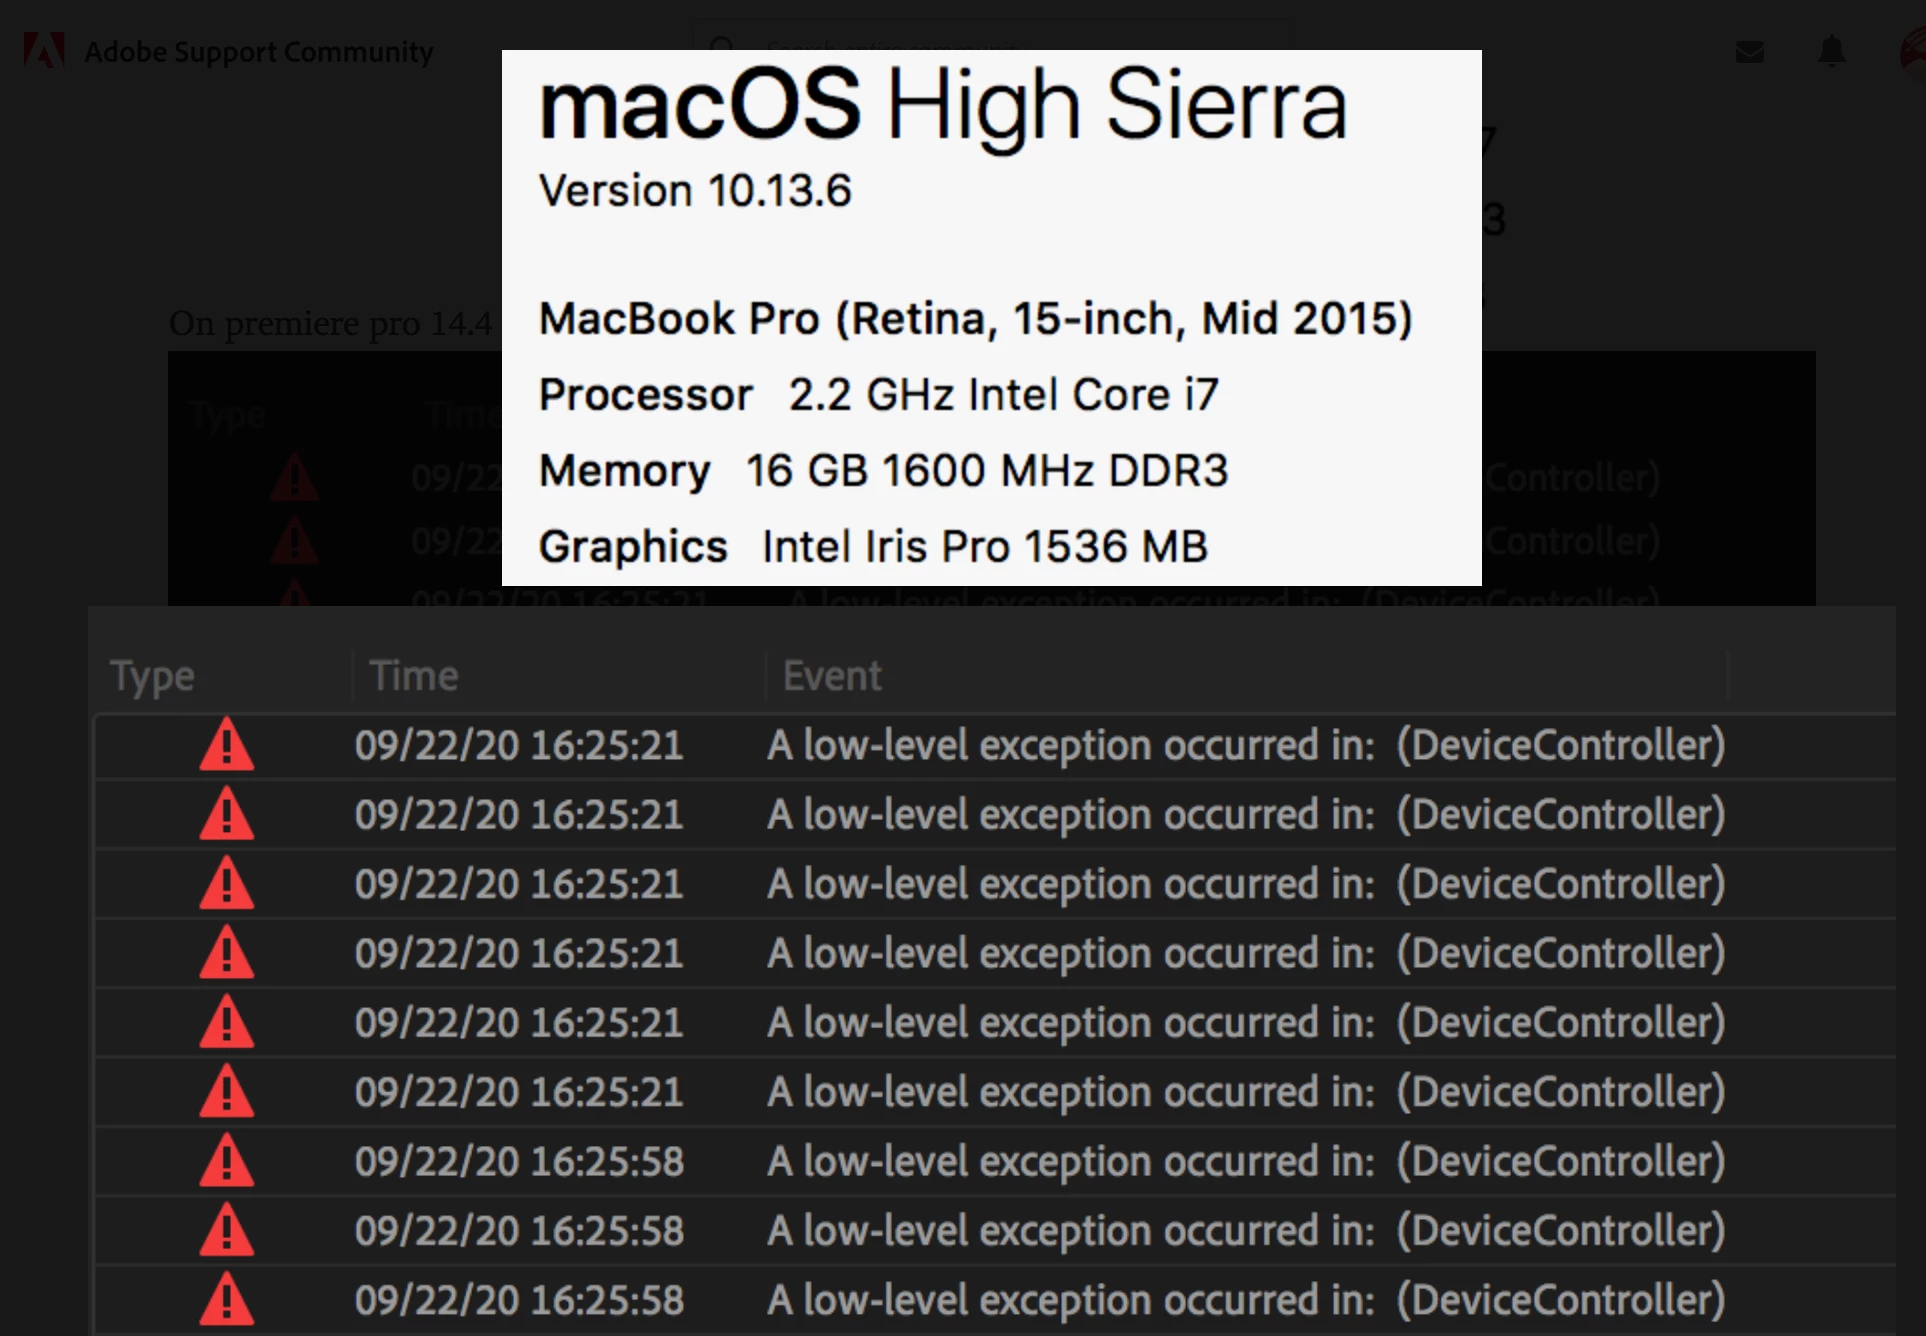Sort events by the Type column header

152,676
